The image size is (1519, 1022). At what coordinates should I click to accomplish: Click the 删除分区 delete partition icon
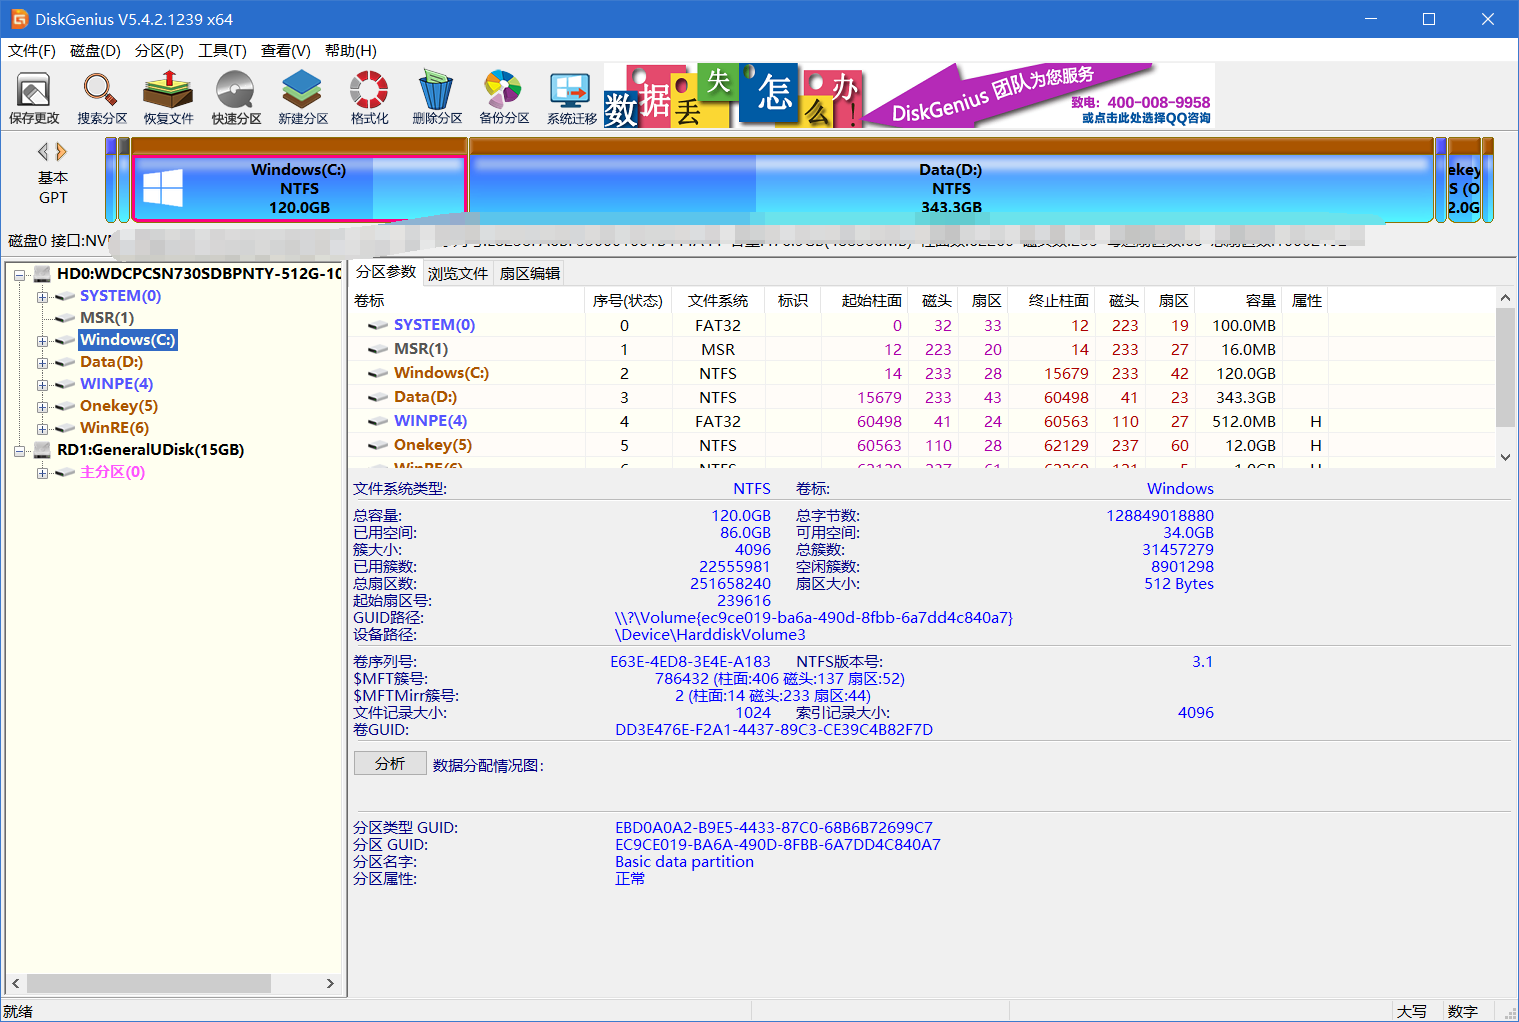tap(436, 97)
